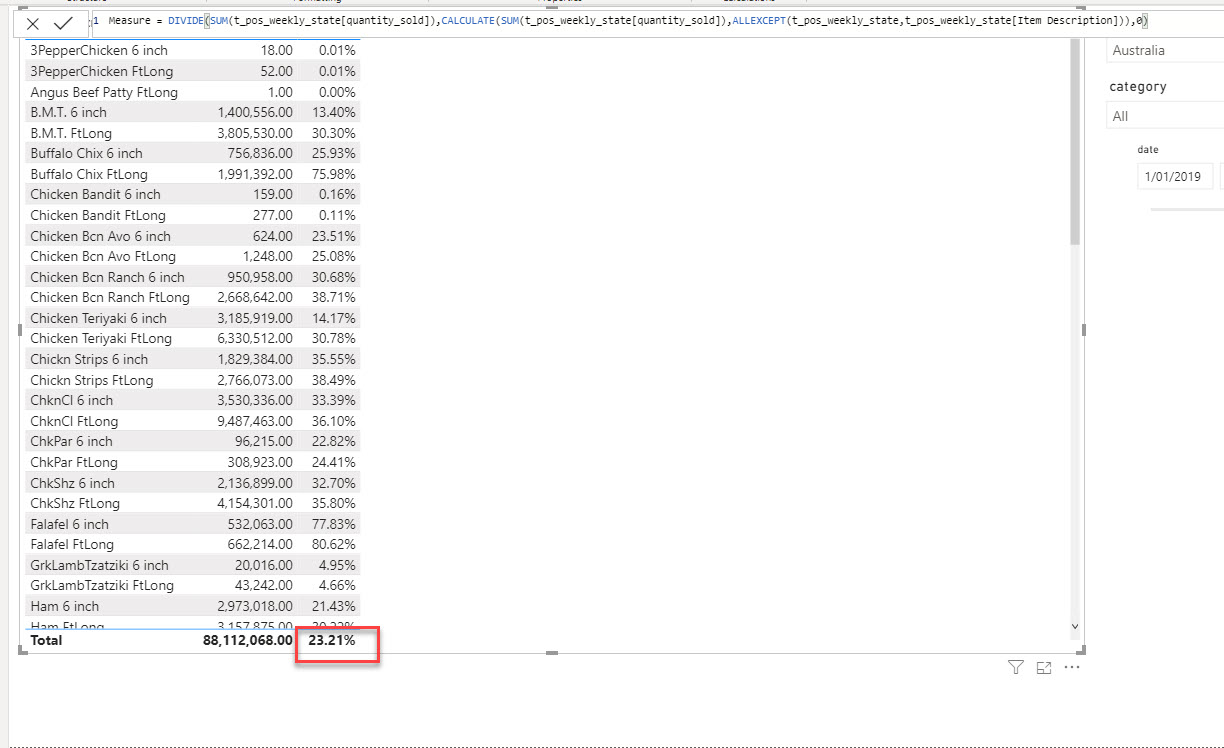
Task: Cancel the formula edit with the X icon
Action: tap(33, 23)
